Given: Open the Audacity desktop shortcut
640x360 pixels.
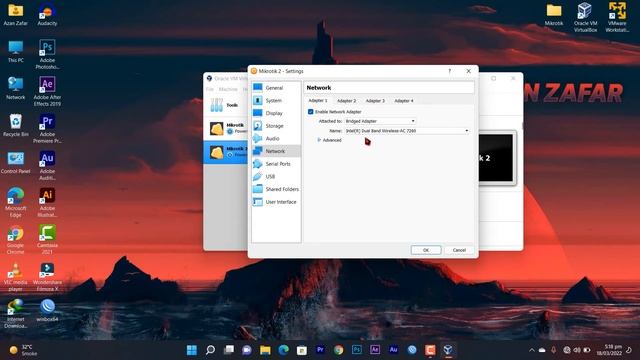Looking at the screenshot, I should pos(47,14).
